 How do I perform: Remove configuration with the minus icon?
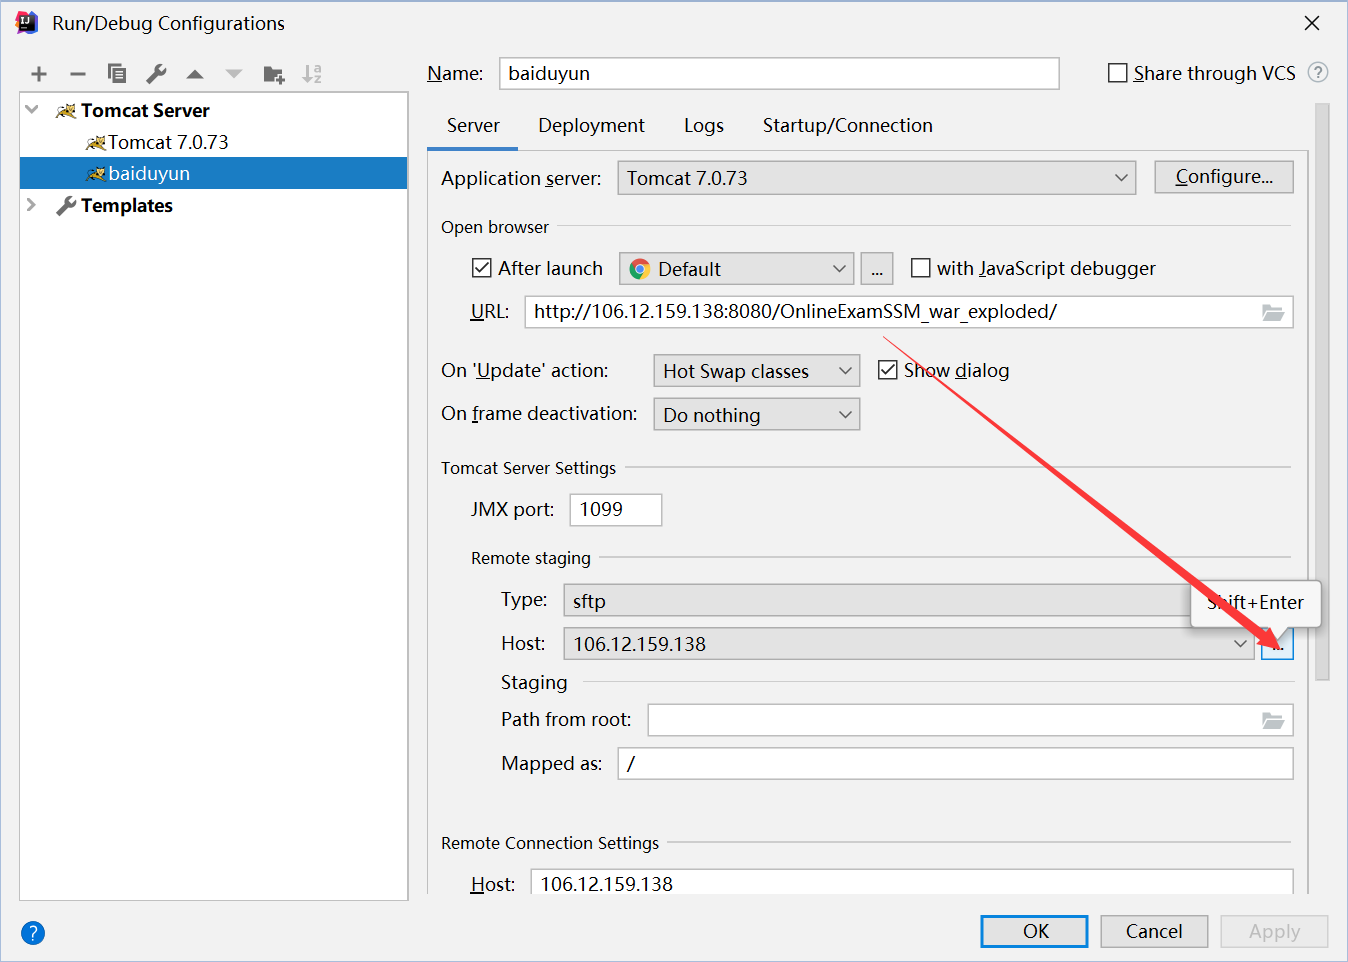pyautogui.click(x=78, y=74)
